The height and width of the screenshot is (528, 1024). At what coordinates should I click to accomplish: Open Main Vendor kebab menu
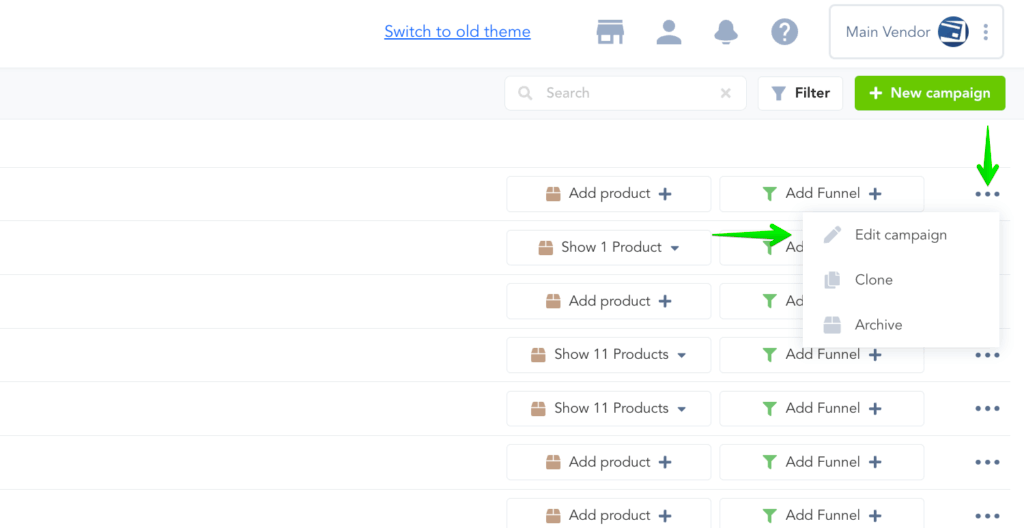click(x=986, y=32)
